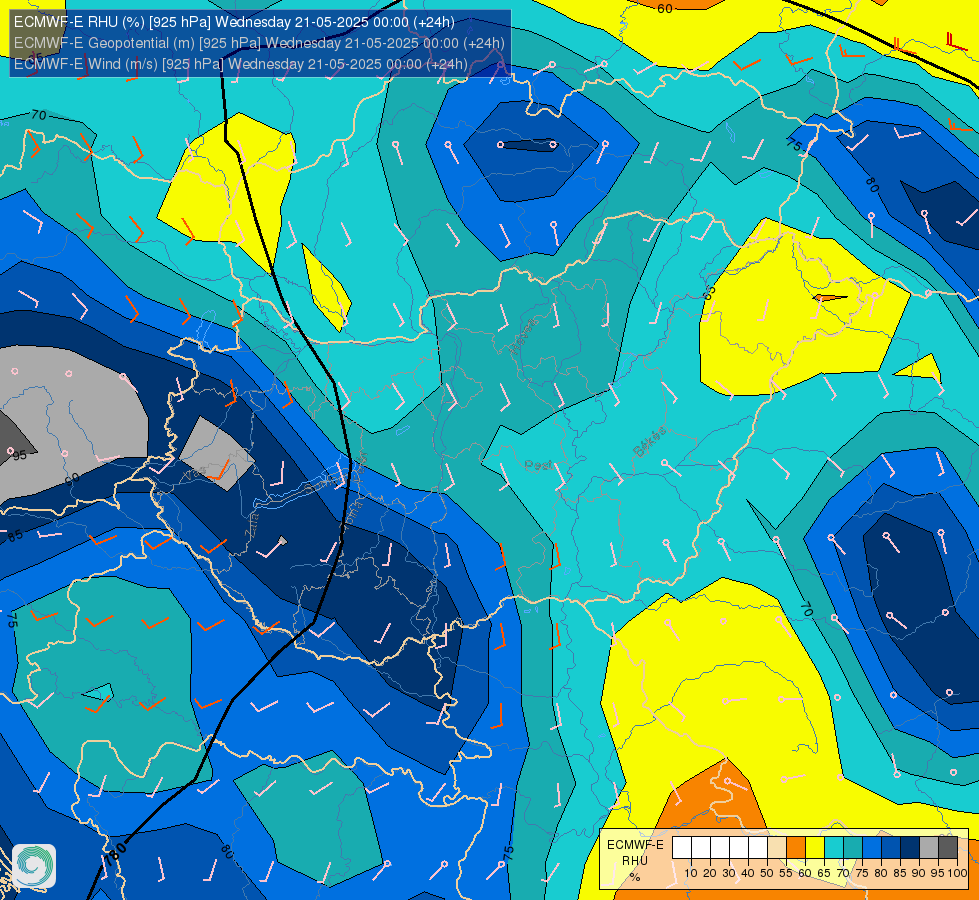Select the ECMWF-E RHU (%) title line
The image size is (979, 900).
click(x=234, y=22)
